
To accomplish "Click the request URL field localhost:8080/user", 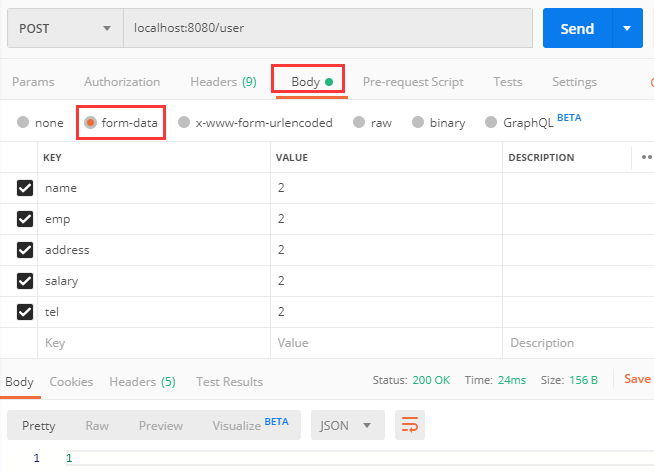I will 328,28.
